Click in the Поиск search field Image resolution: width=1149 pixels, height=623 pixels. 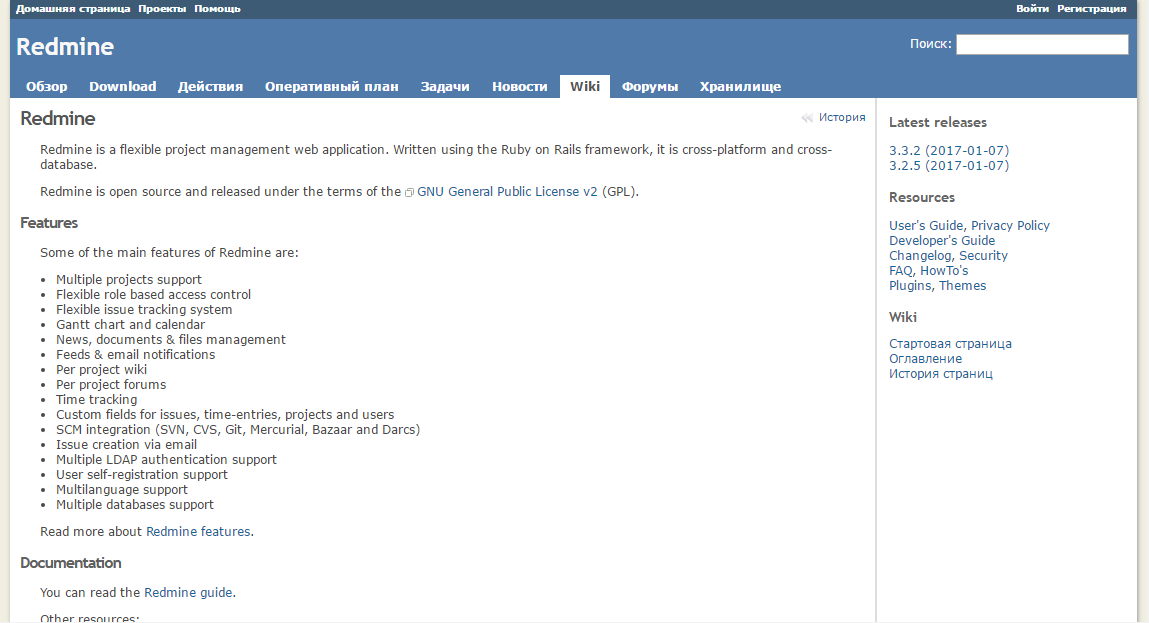[x=1041, y=45]
